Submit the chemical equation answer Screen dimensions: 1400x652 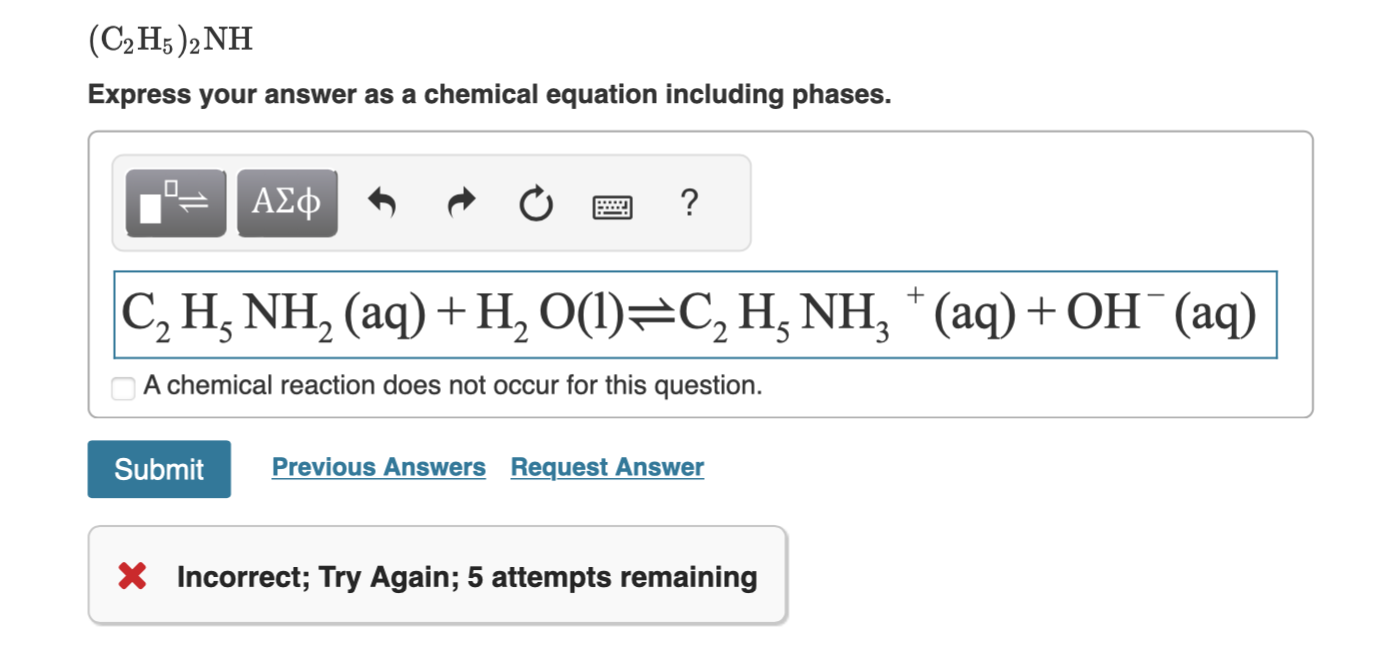[158, 468]
